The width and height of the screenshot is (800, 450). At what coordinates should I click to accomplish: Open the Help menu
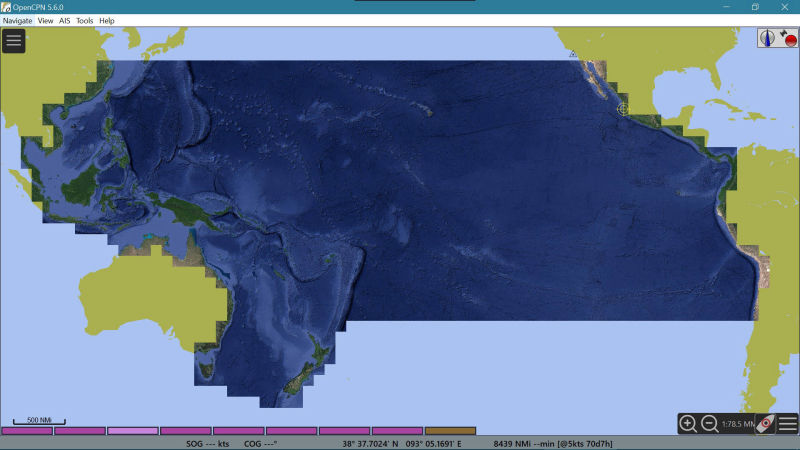(x=107, y=21)
